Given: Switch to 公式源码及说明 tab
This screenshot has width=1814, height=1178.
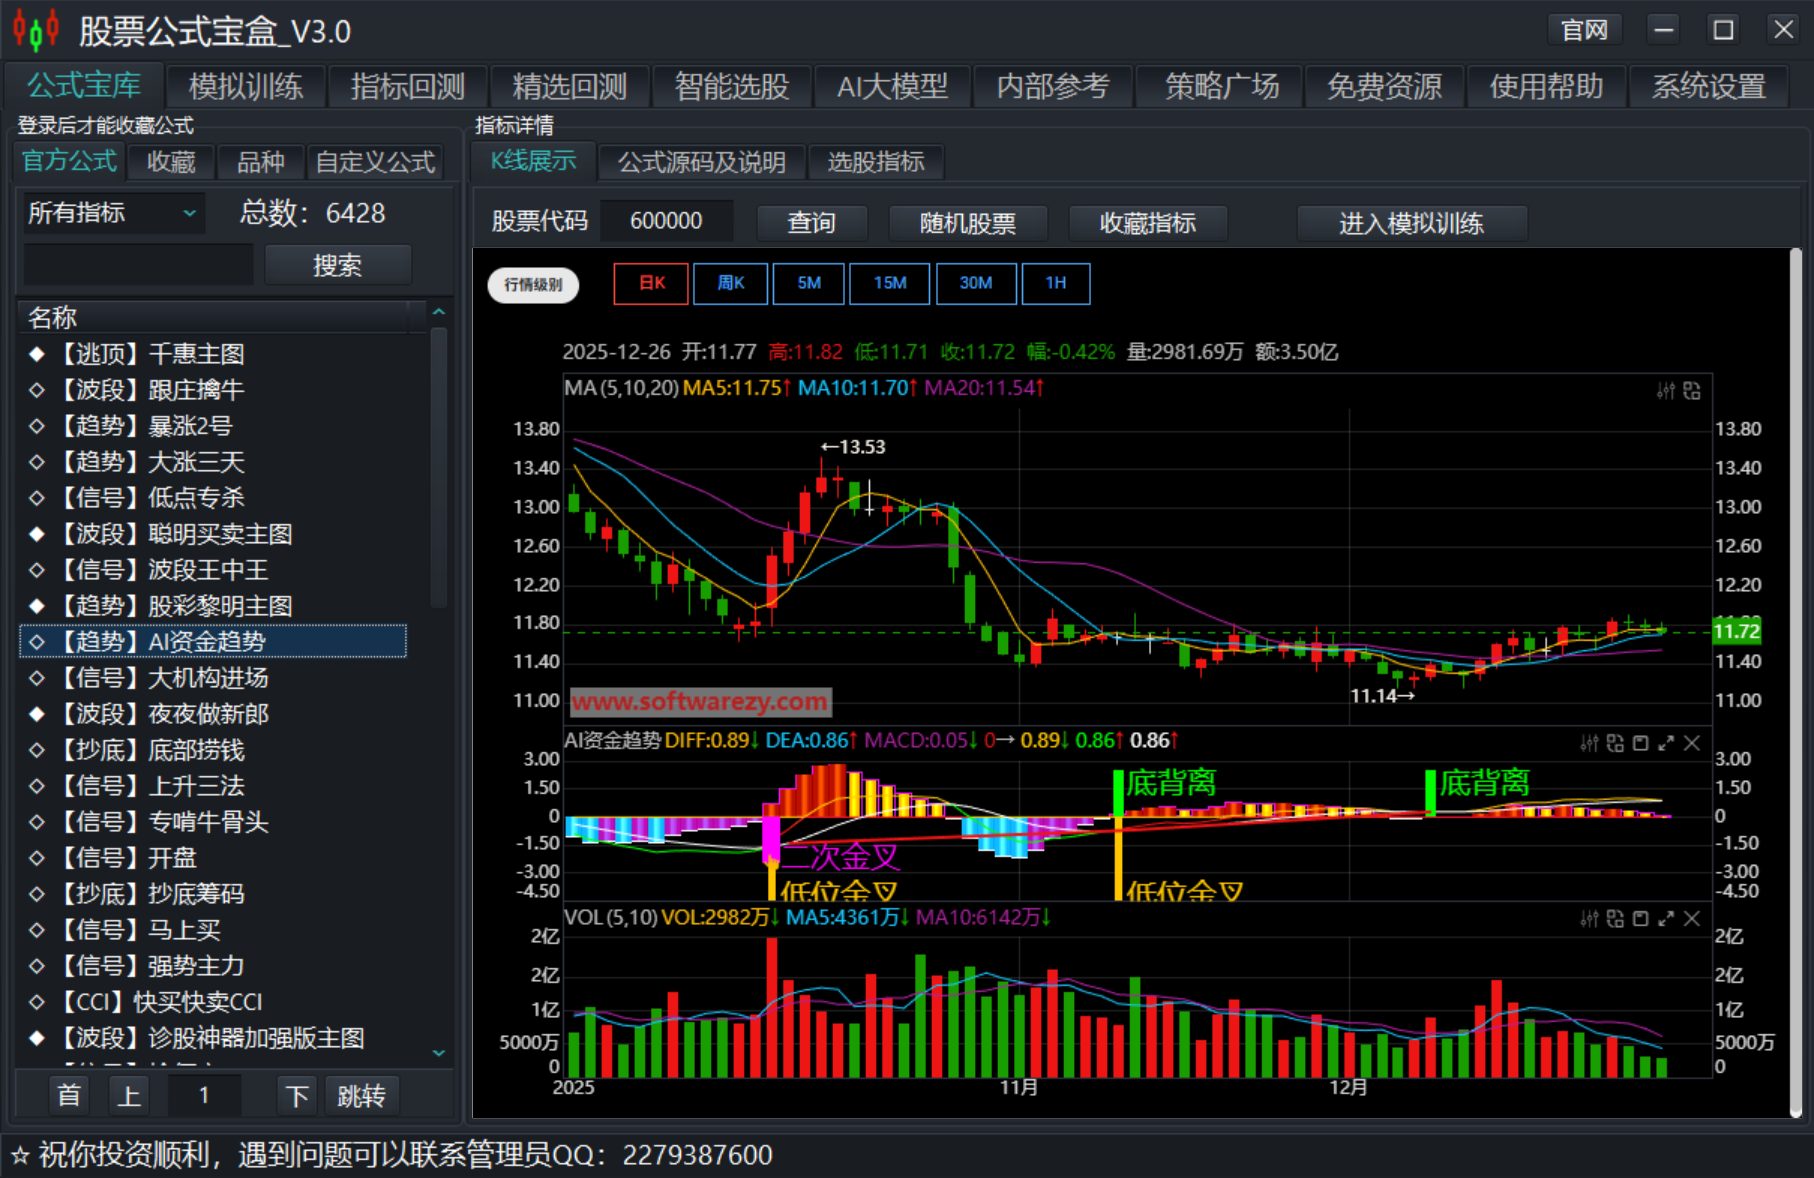Looking at the screenshot, I should pyautogui.click(x=702, y=162).
